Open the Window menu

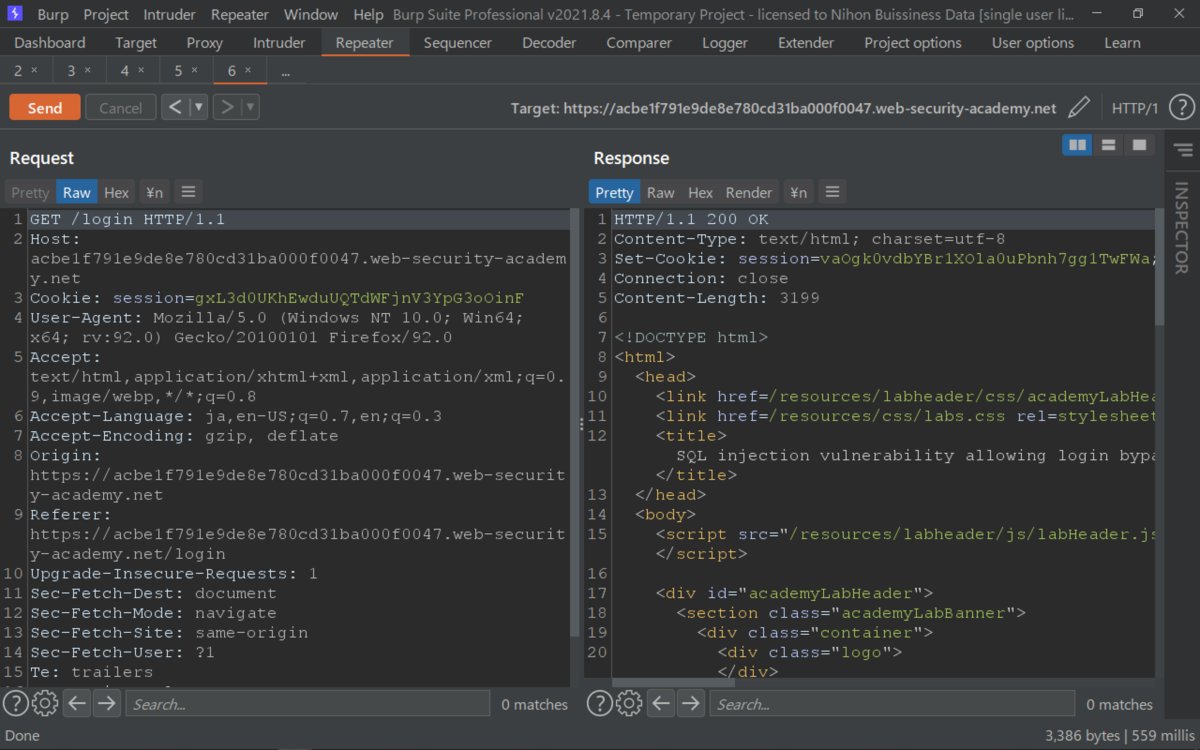tap(311, 15)
